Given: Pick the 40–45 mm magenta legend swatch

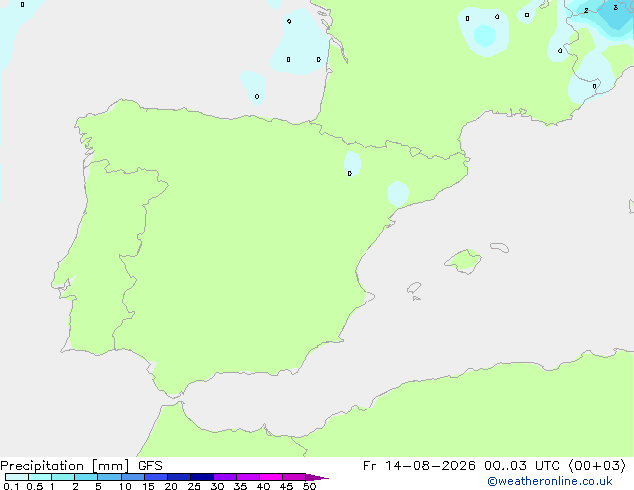Looking at the screenshot, I should pos(271,477).
